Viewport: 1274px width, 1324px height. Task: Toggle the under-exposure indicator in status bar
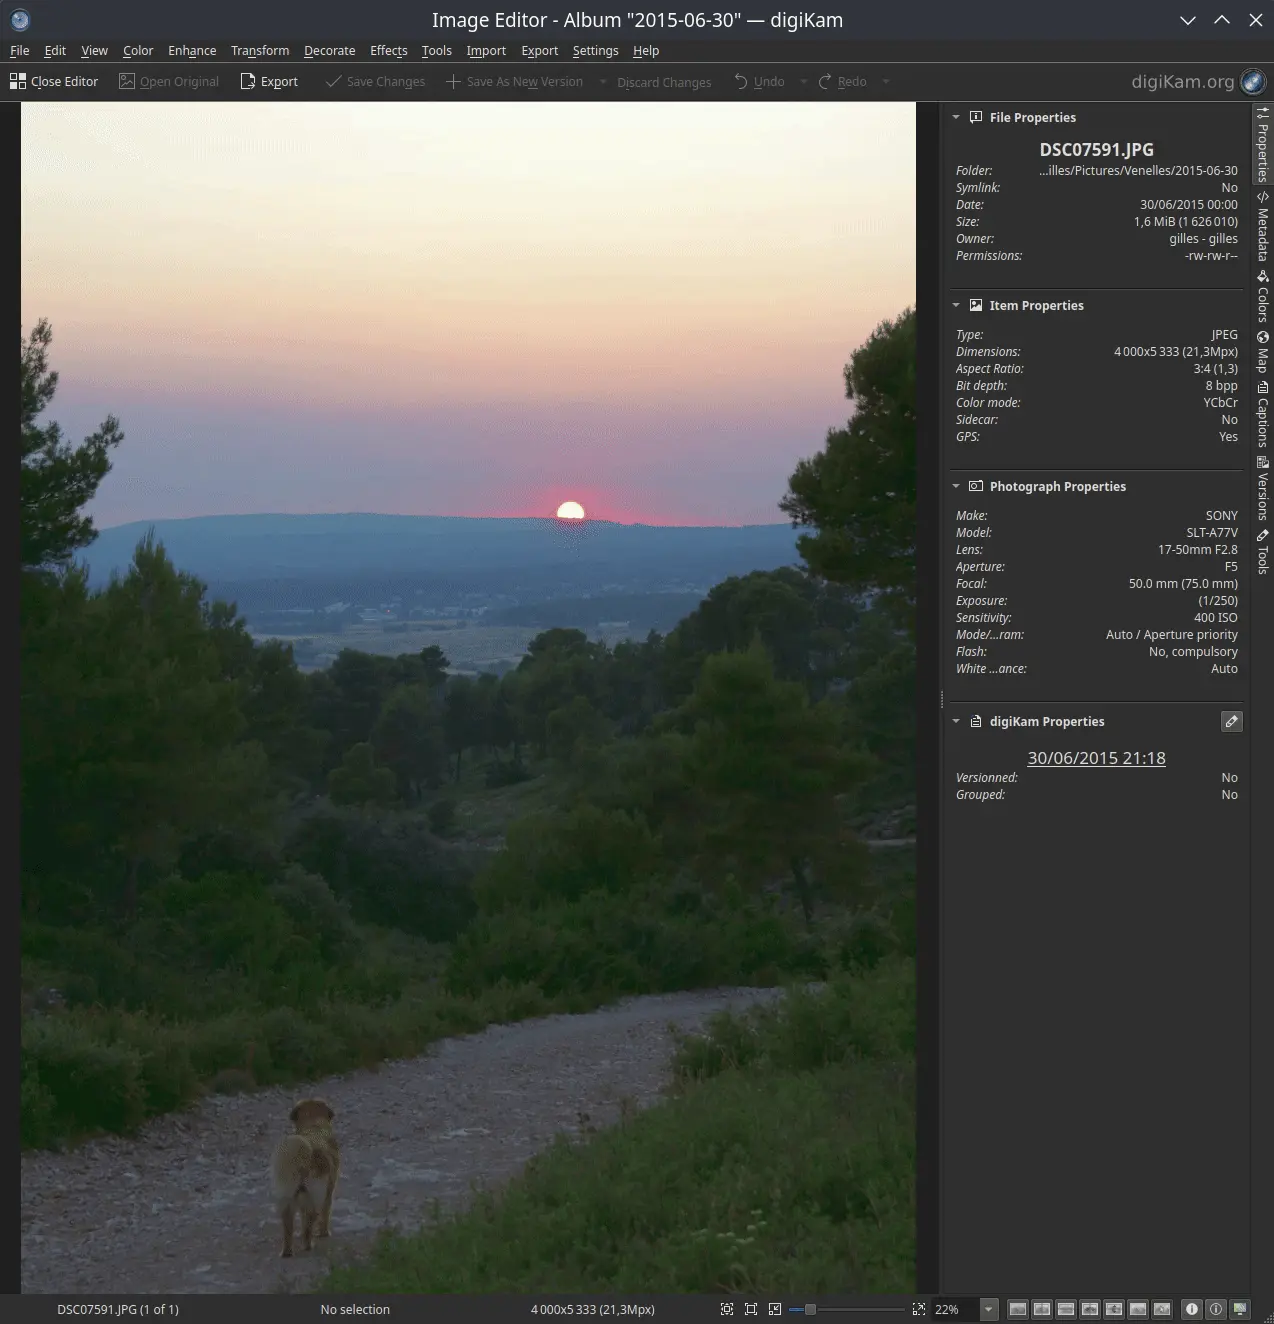1192,1309
